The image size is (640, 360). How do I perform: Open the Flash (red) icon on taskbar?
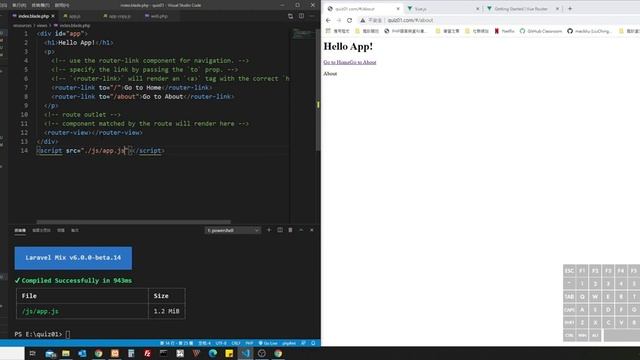147,353
